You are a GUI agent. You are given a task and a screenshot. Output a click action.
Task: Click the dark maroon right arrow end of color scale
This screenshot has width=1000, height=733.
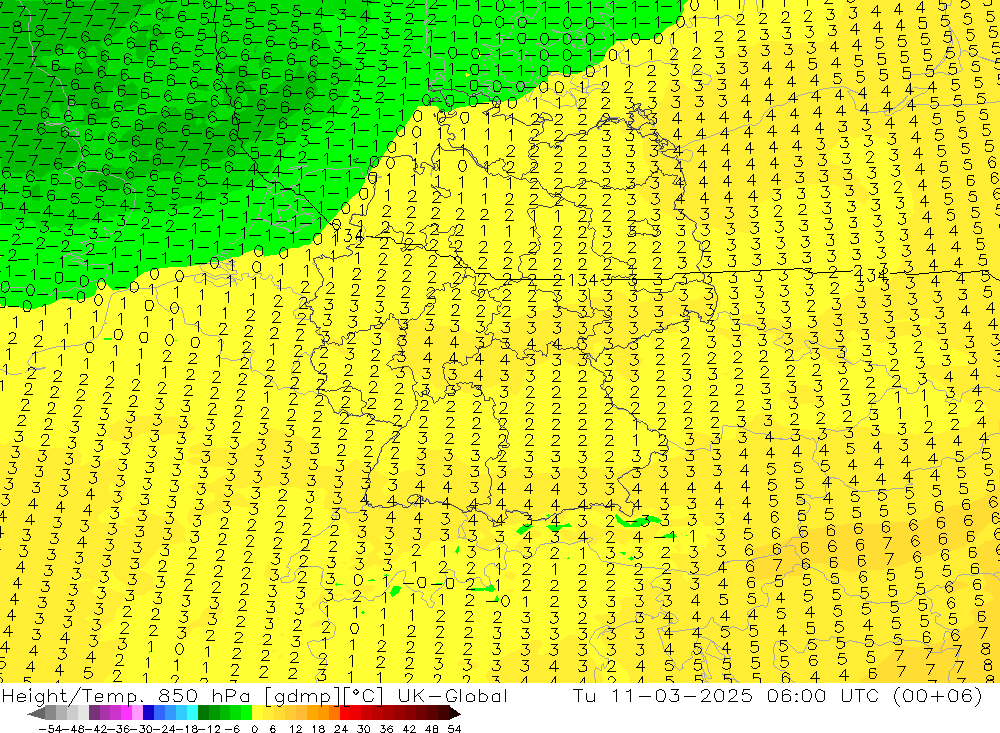(454, 713)
